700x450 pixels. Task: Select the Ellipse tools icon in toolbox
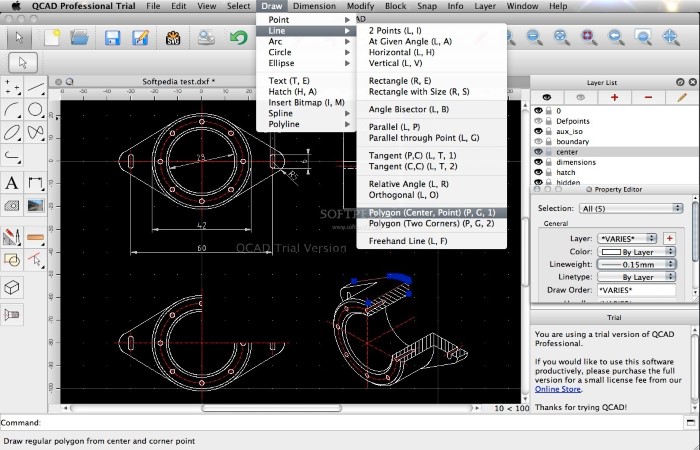[x=12, y=133]
